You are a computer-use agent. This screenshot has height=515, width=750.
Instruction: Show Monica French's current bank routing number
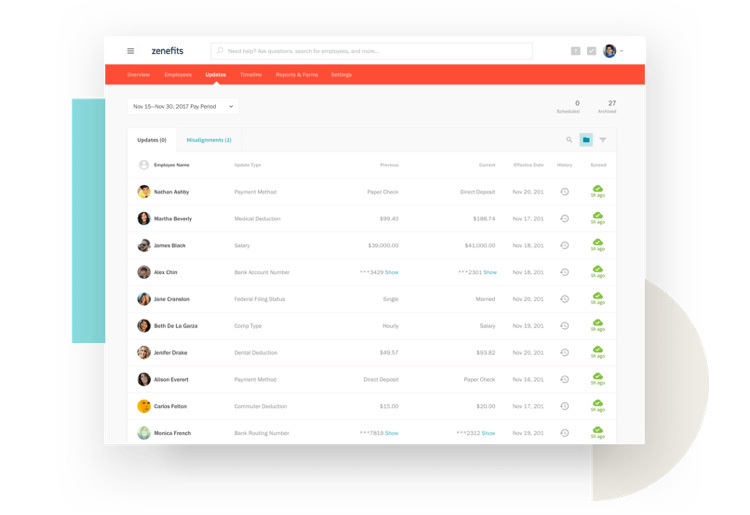pos(489,433)
